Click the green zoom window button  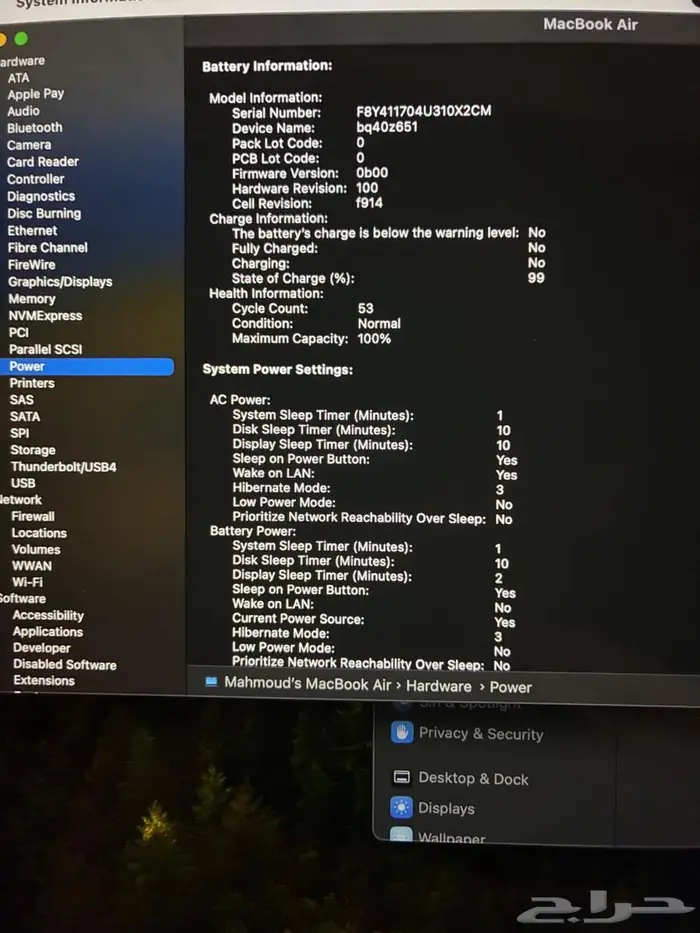[x=21, y=39]
